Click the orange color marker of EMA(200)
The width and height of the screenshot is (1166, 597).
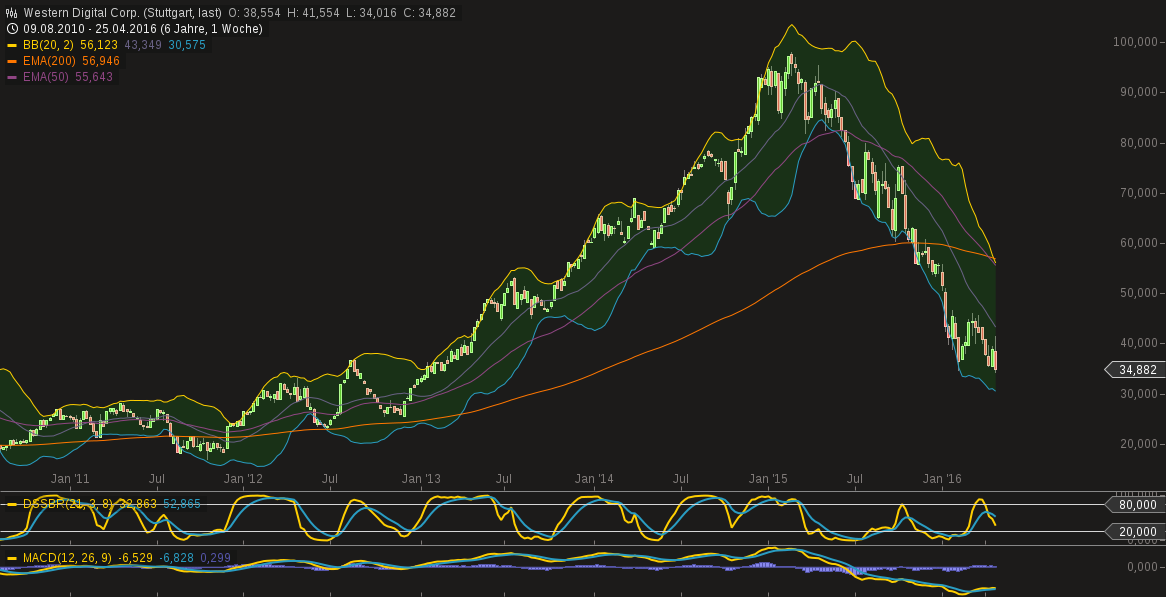click(x=12, y=61)
